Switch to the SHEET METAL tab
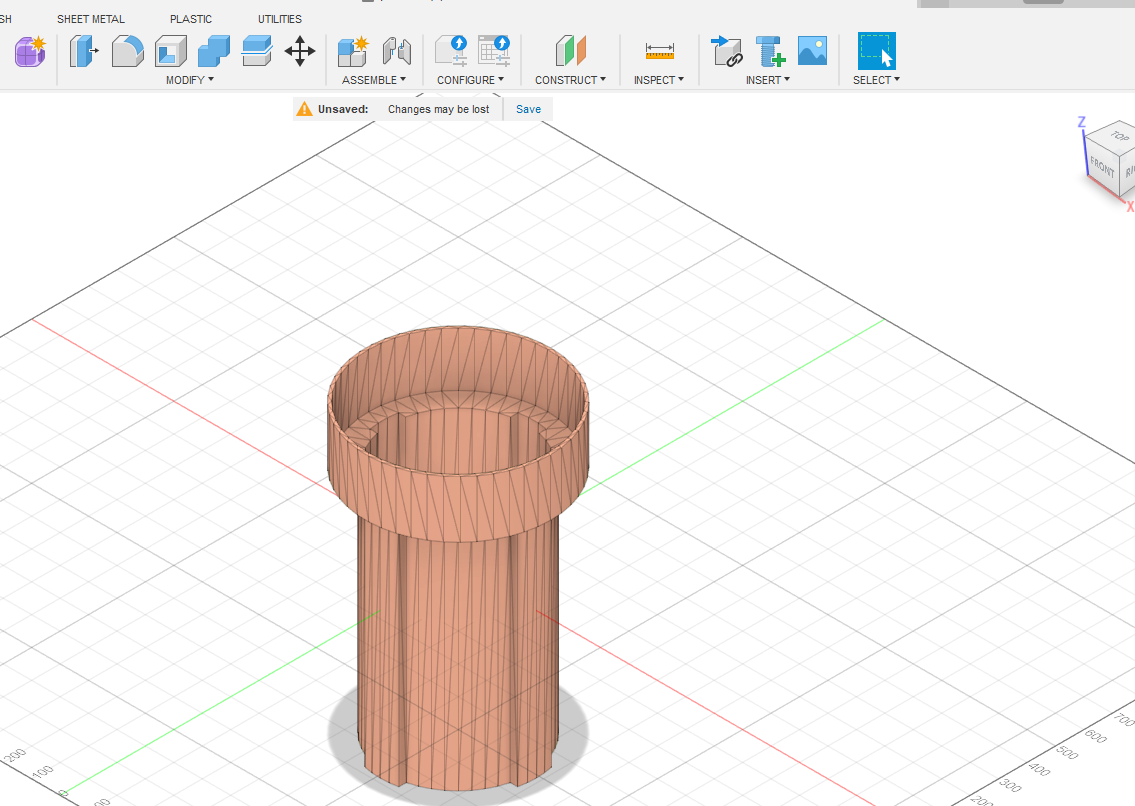Screen dimensions: 1135x806 (x=91, y=19)
